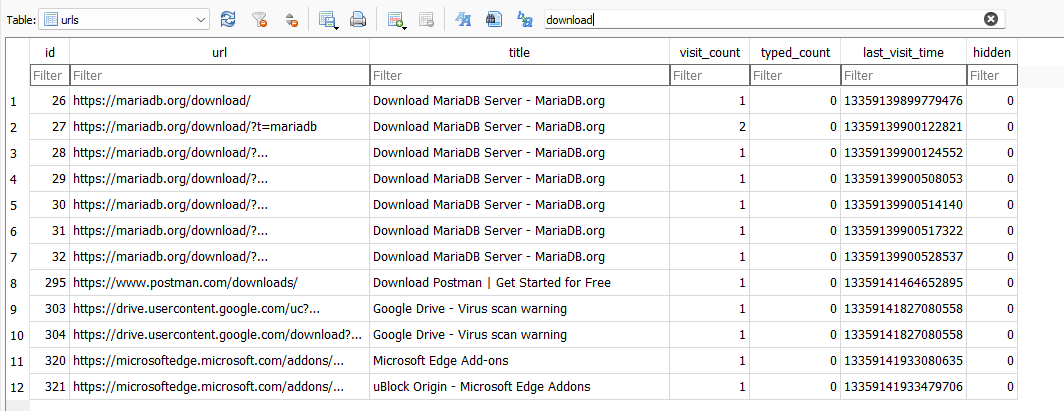This screenshot has width=1064, height=411.
Task: Print the currently displayed table
Action: tap(358, 20)
